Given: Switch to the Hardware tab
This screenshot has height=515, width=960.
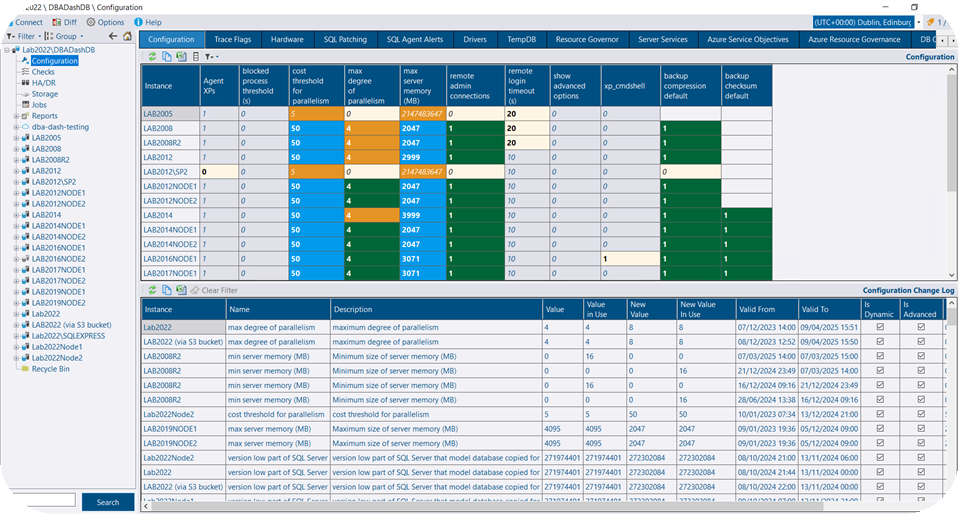Looking at the screenshot, I should (x=287, y=39).
